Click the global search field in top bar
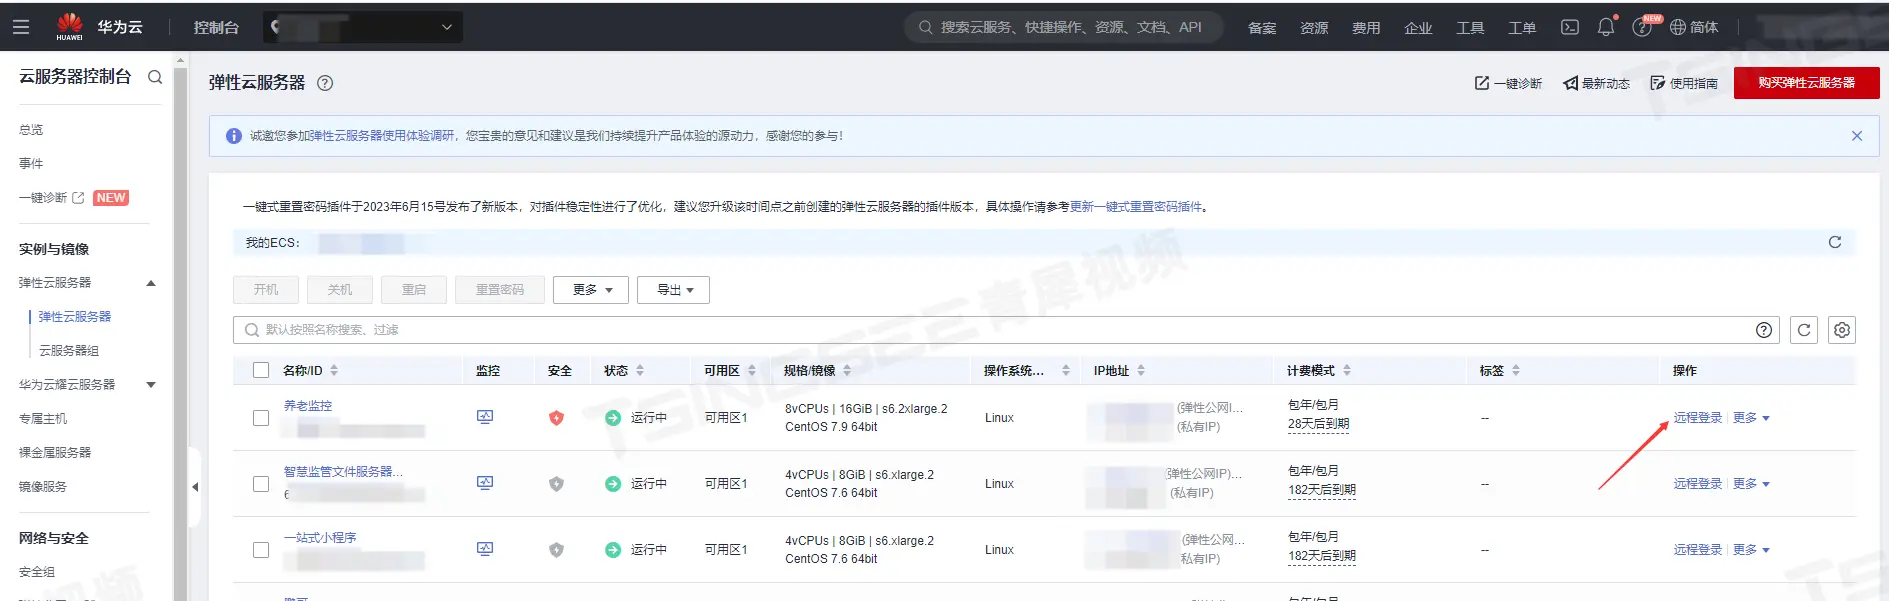1889x601 pixels. pyautogui.click(x=1065, y=27)
